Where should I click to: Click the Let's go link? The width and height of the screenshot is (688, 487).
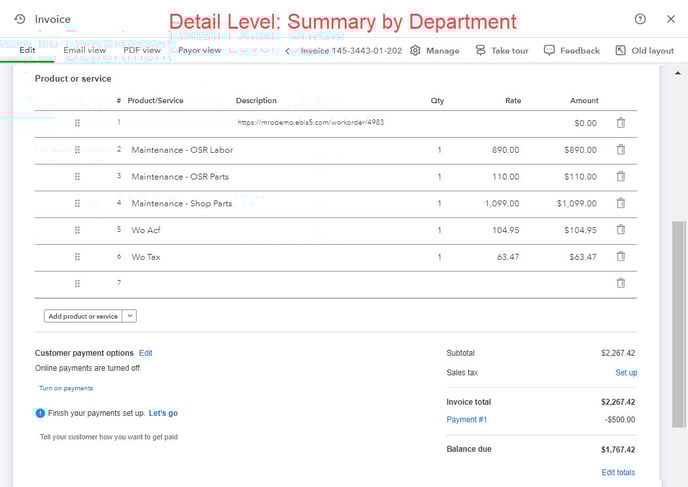tap(163, 413)
